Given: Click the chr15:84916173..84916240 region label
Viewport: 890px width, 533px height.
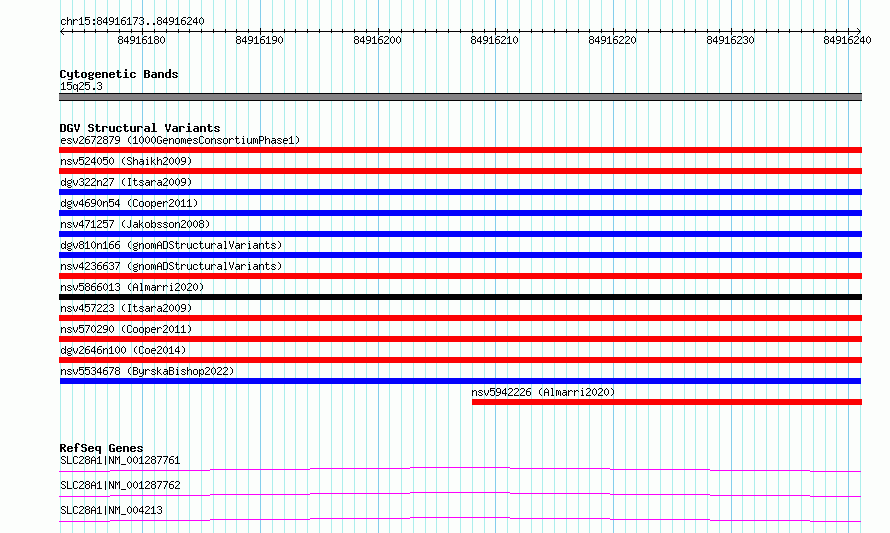Looking at the screenshot, I should [132, 22].
